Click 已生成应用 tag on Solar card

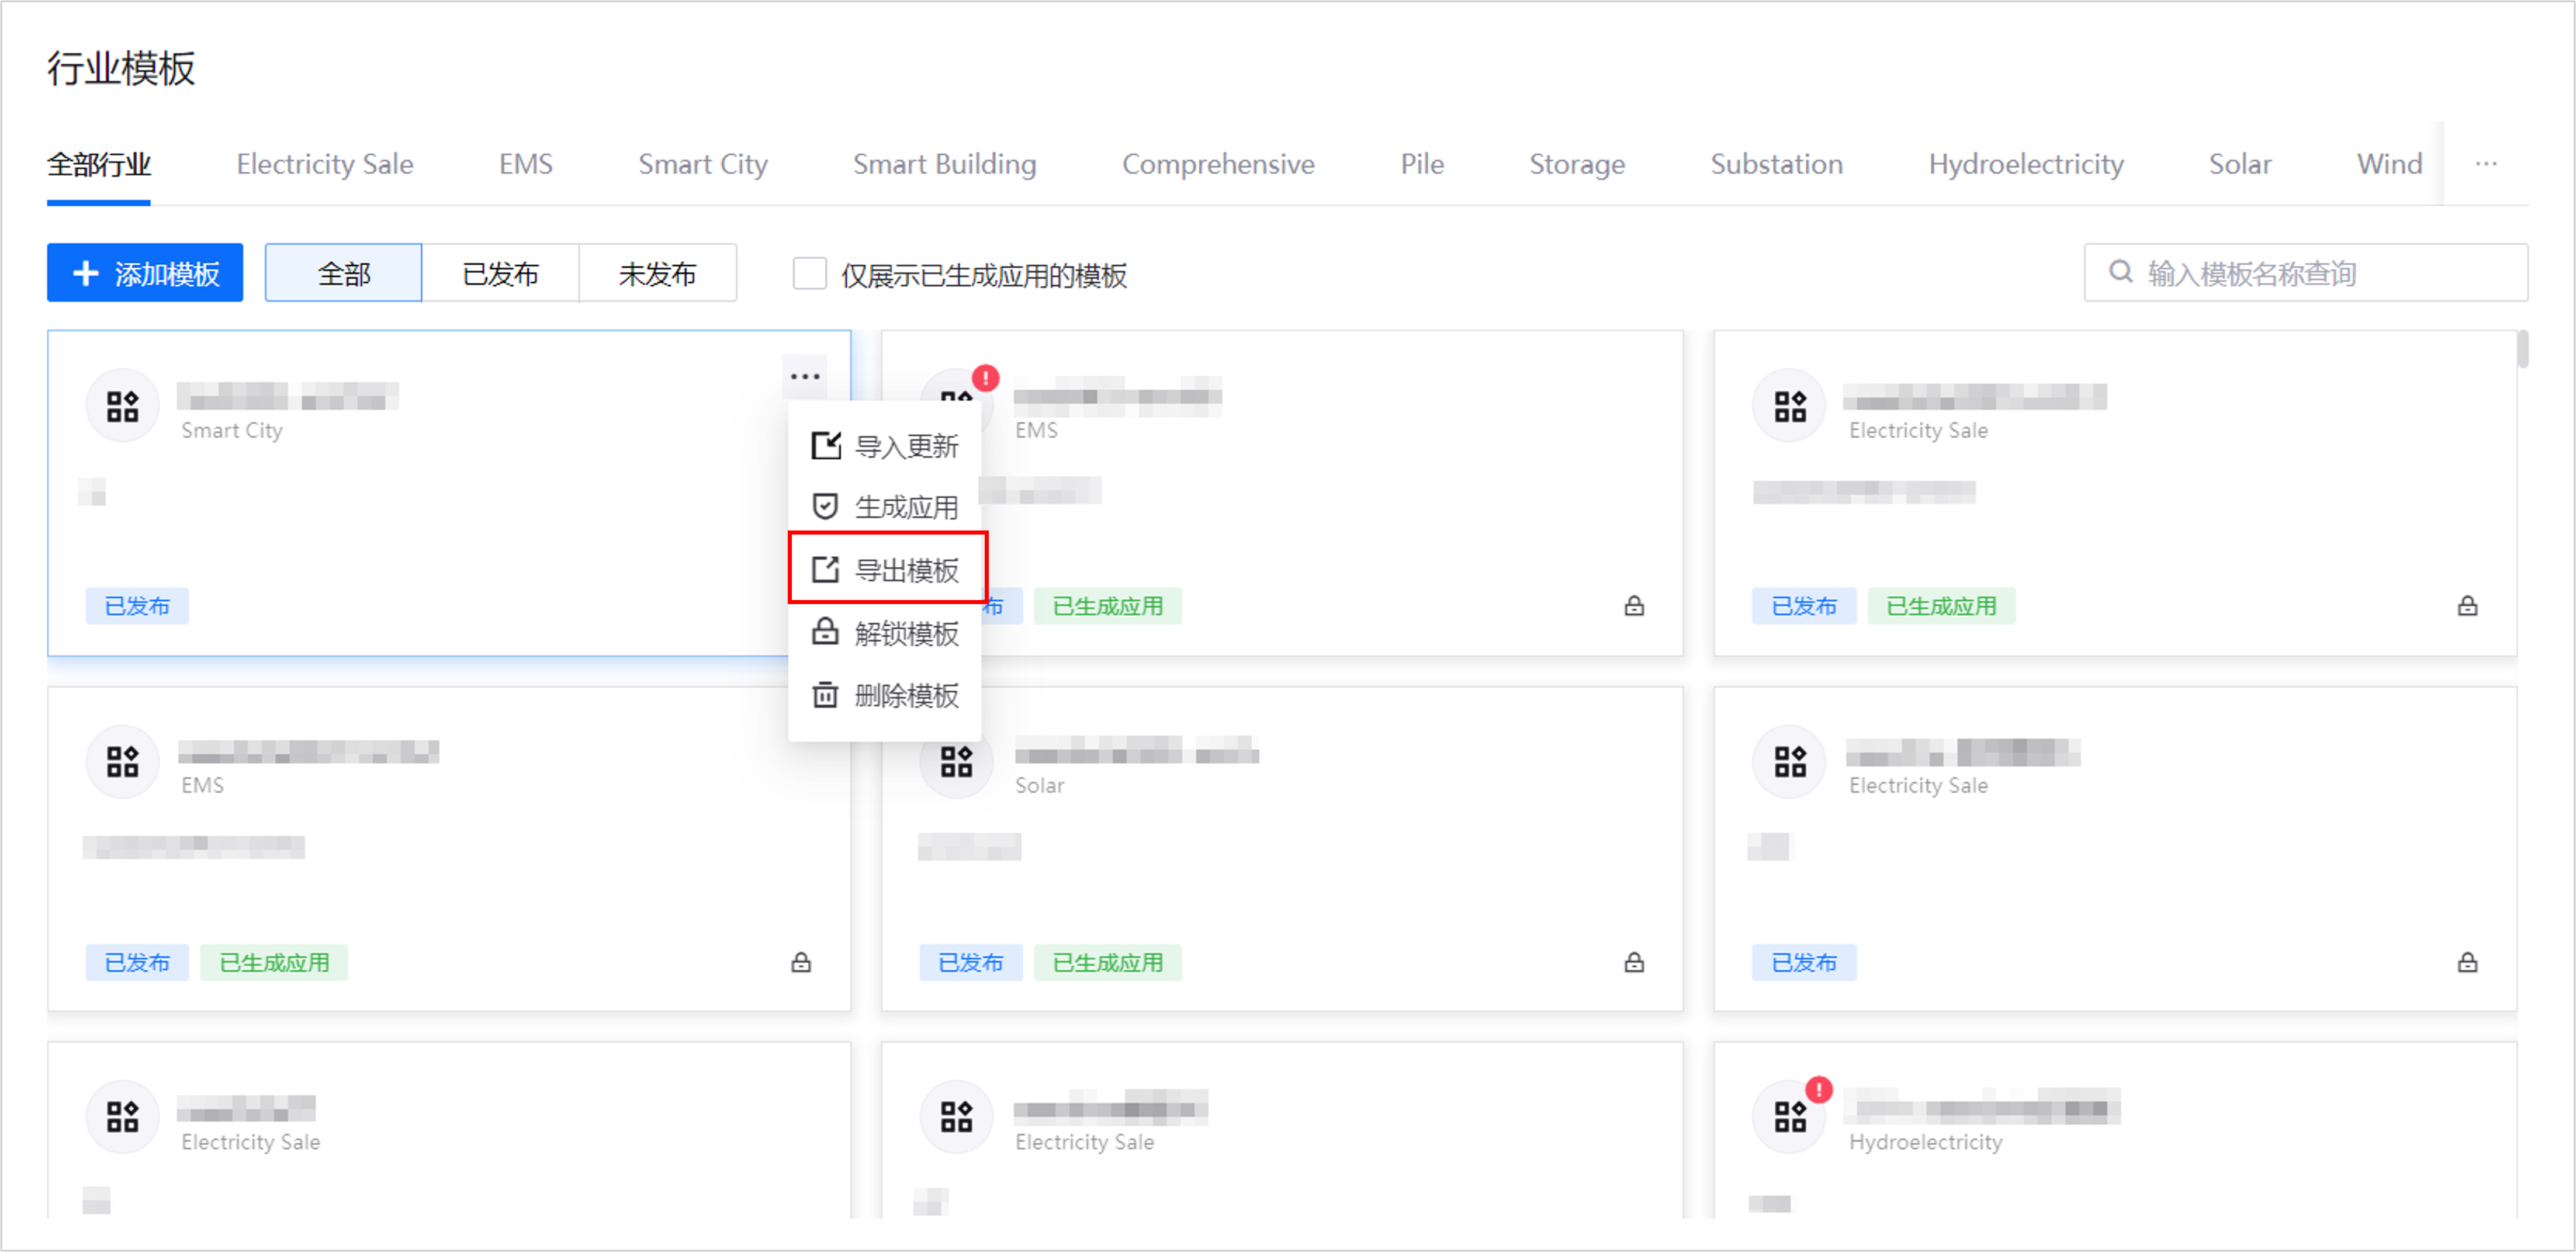click(1107, 963)
